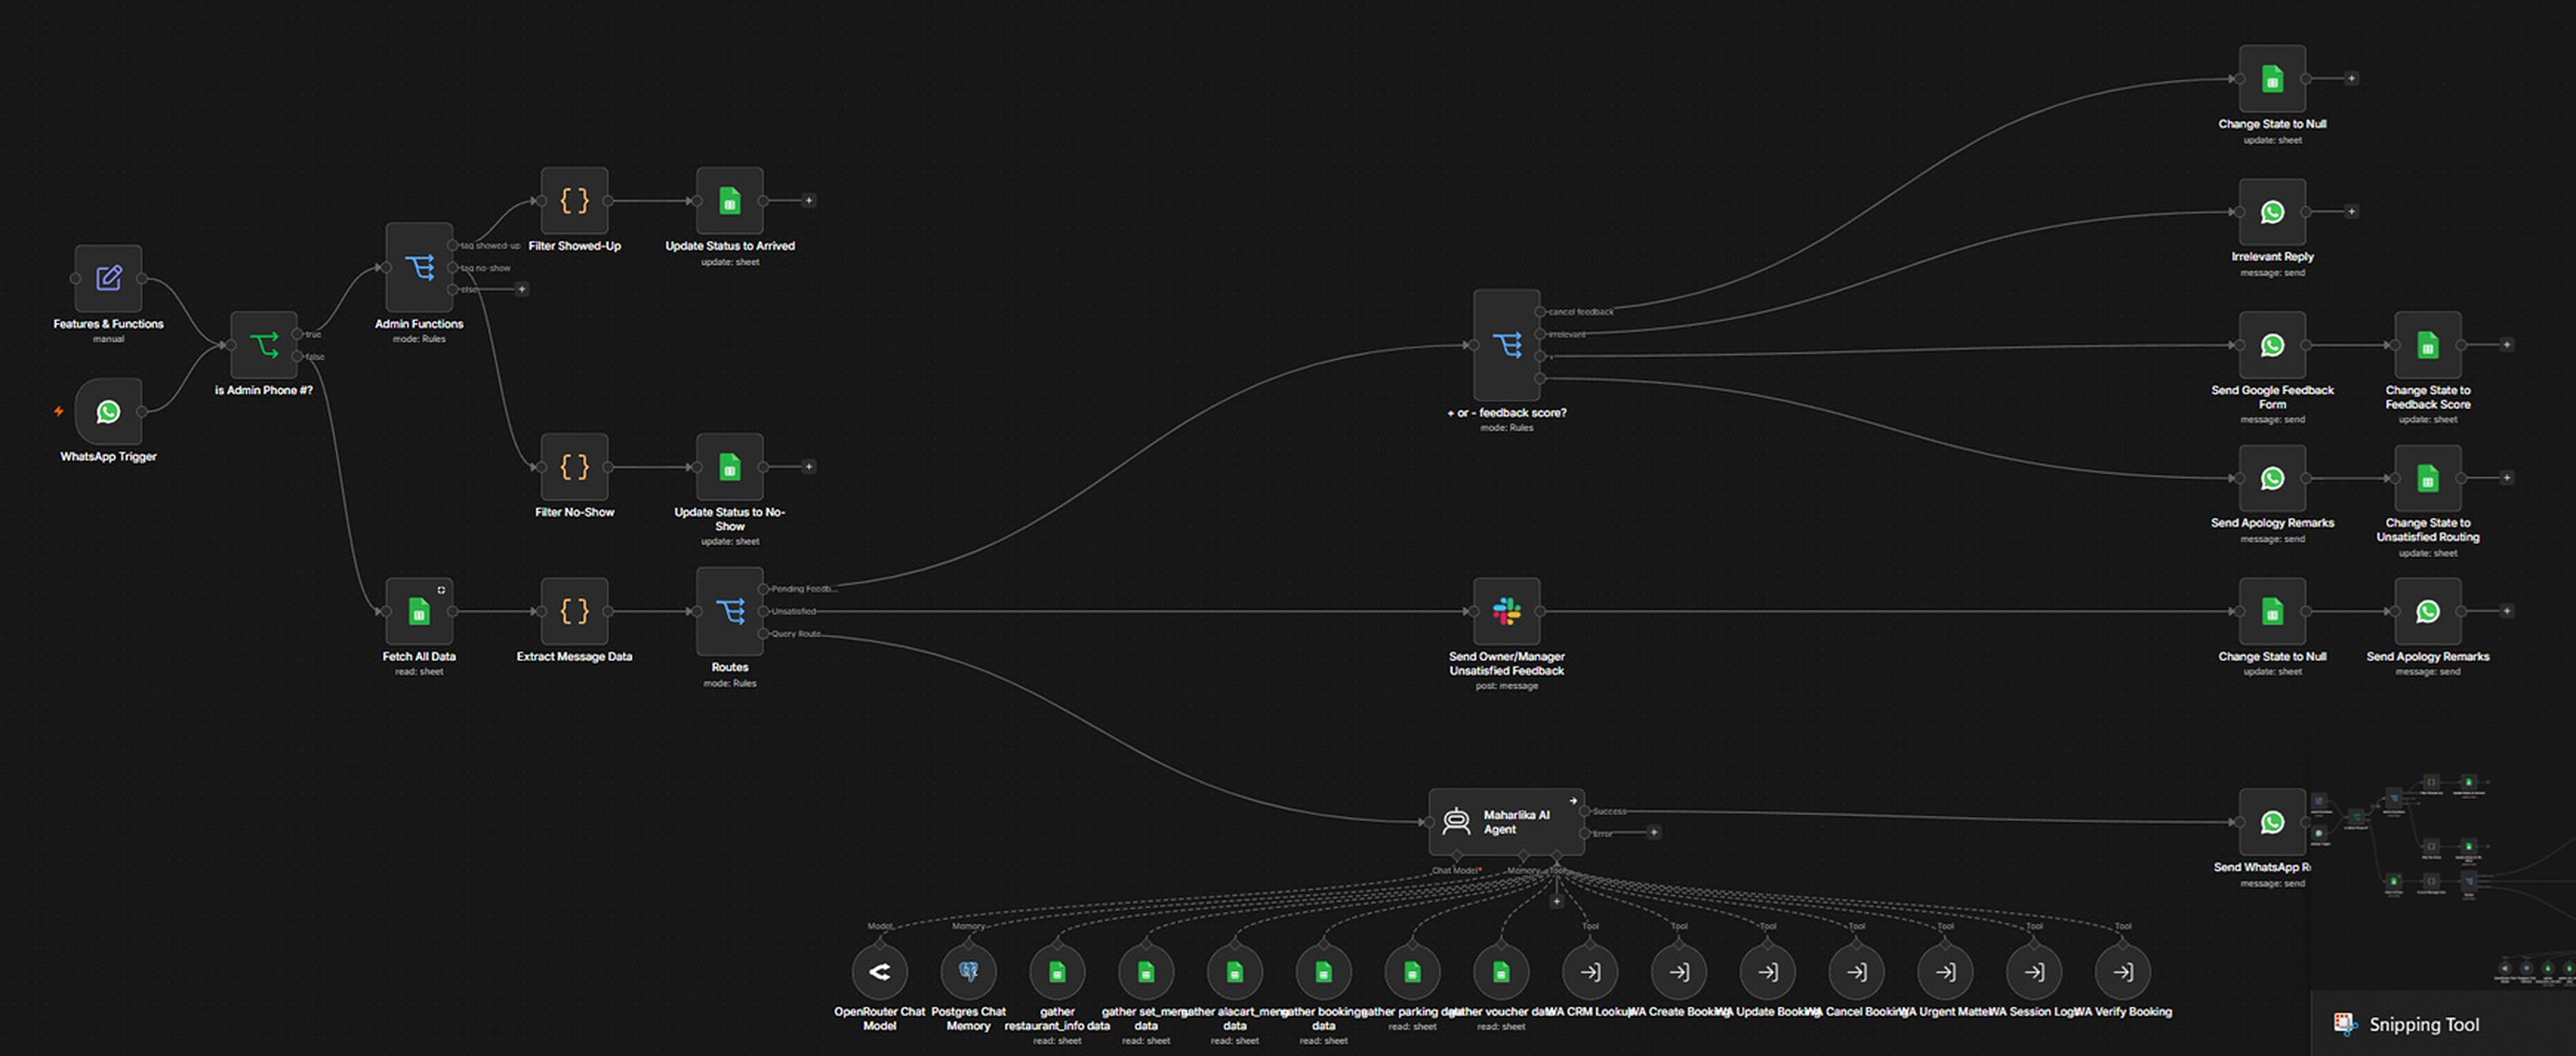
Task: Select the Filter No-Show code node
Action: [x=574, y=467]
